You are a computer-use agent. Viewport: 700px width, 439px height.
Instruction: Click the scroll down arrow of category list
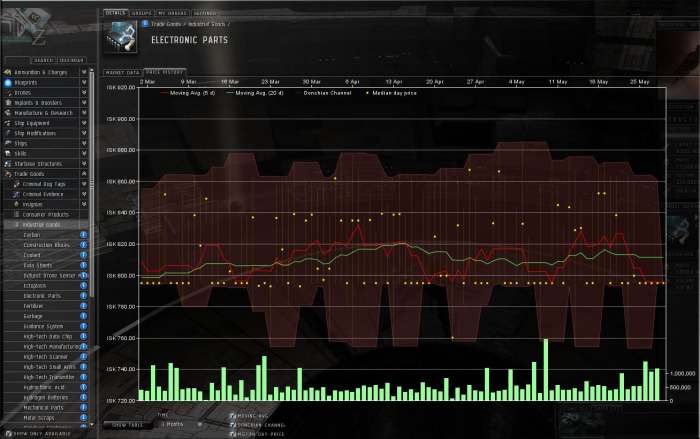[92, 424]
